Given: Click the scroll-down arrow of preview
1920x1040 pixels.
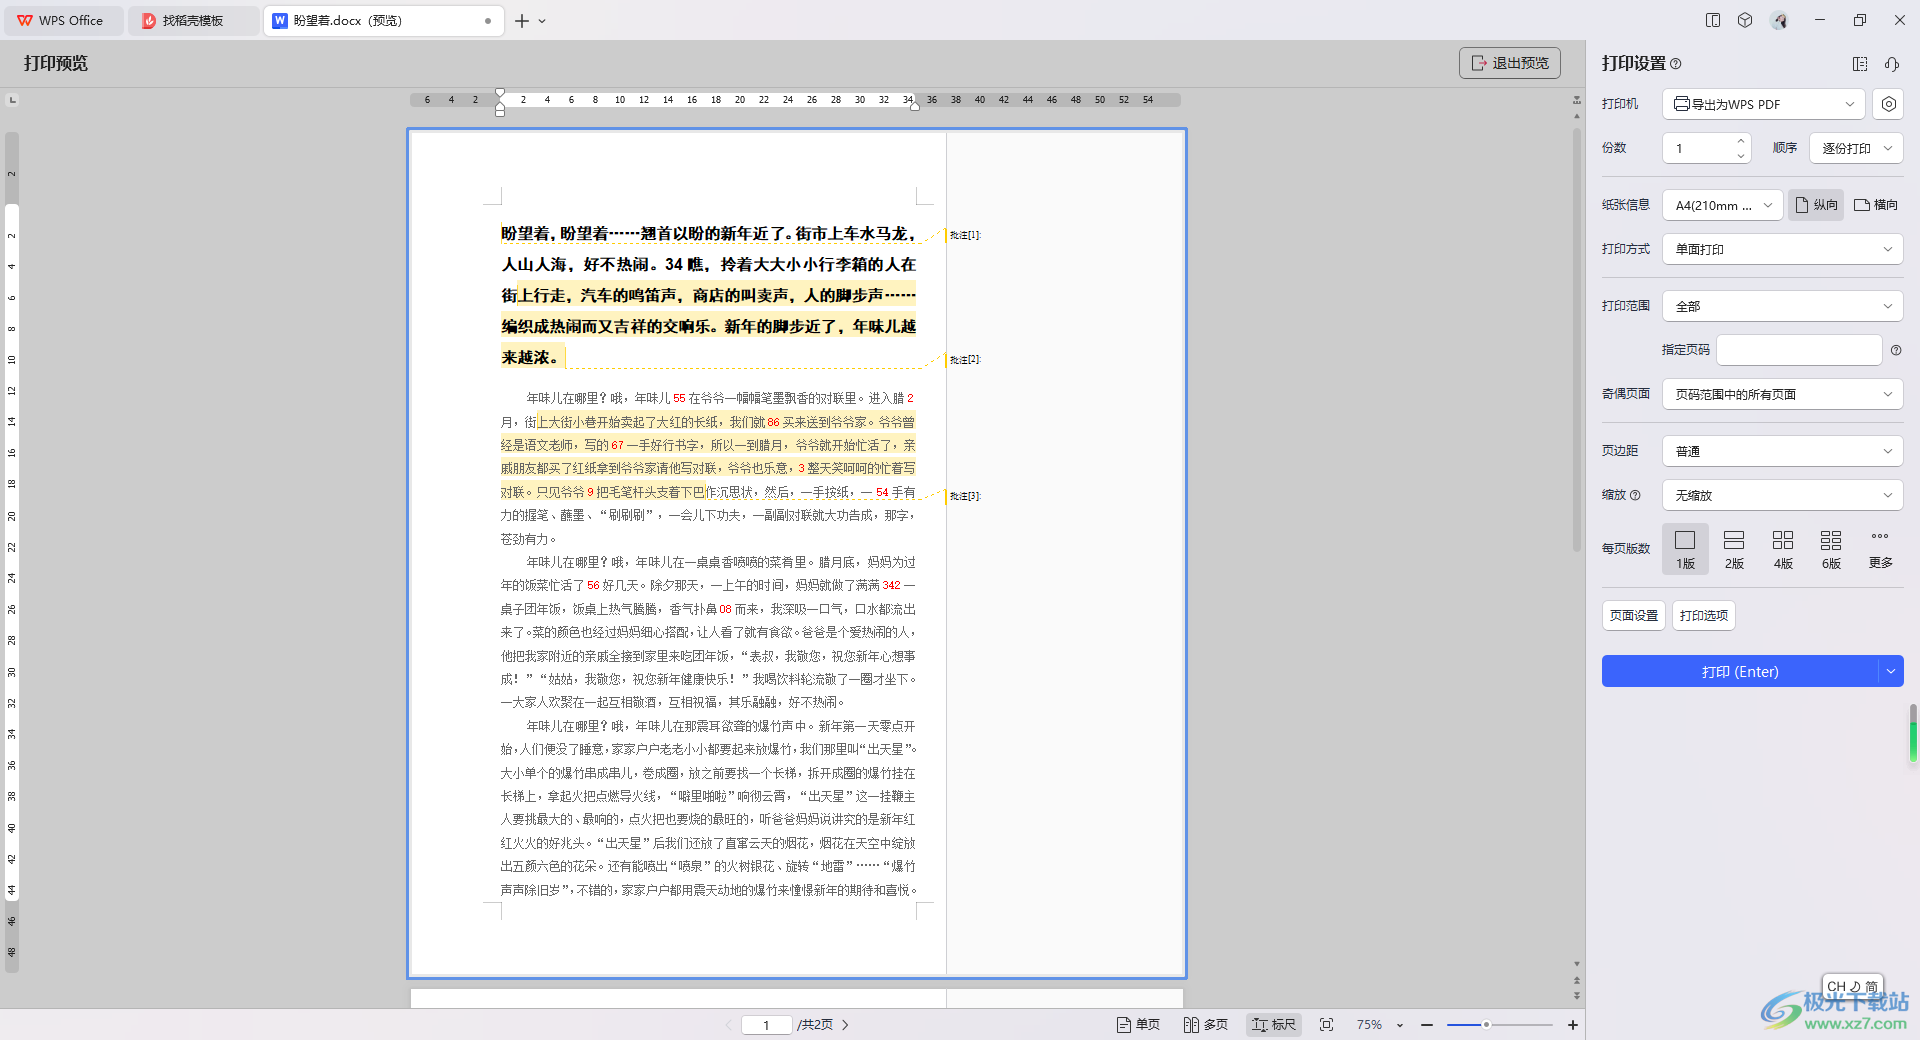Looking at the screenshot, I should (x=1577, y=964).
